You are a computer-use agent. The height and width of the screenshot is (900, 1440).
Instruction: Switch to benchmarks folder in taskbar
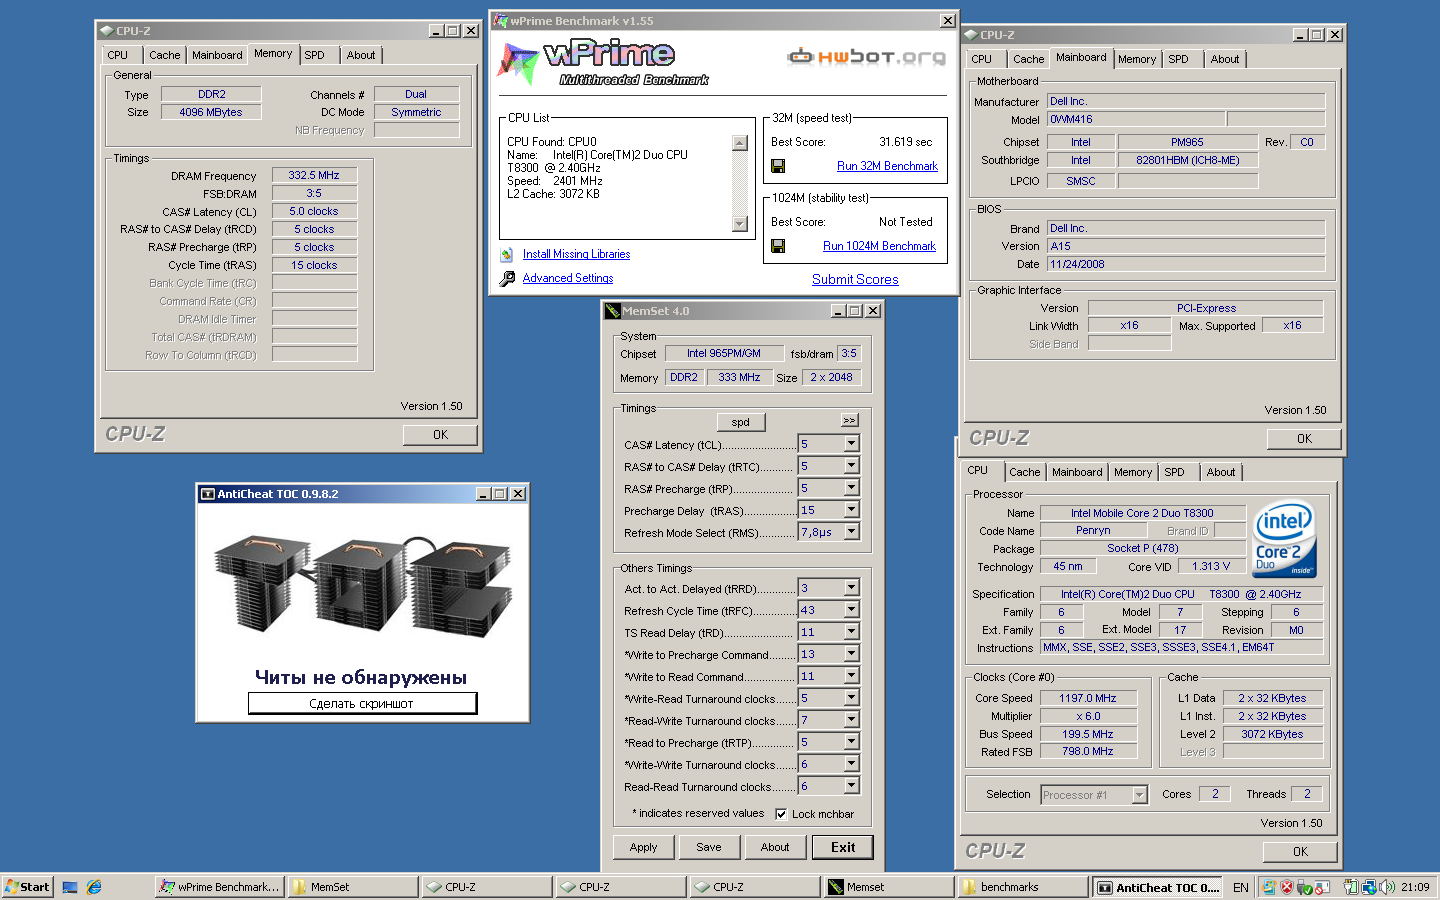point(1022,887)
